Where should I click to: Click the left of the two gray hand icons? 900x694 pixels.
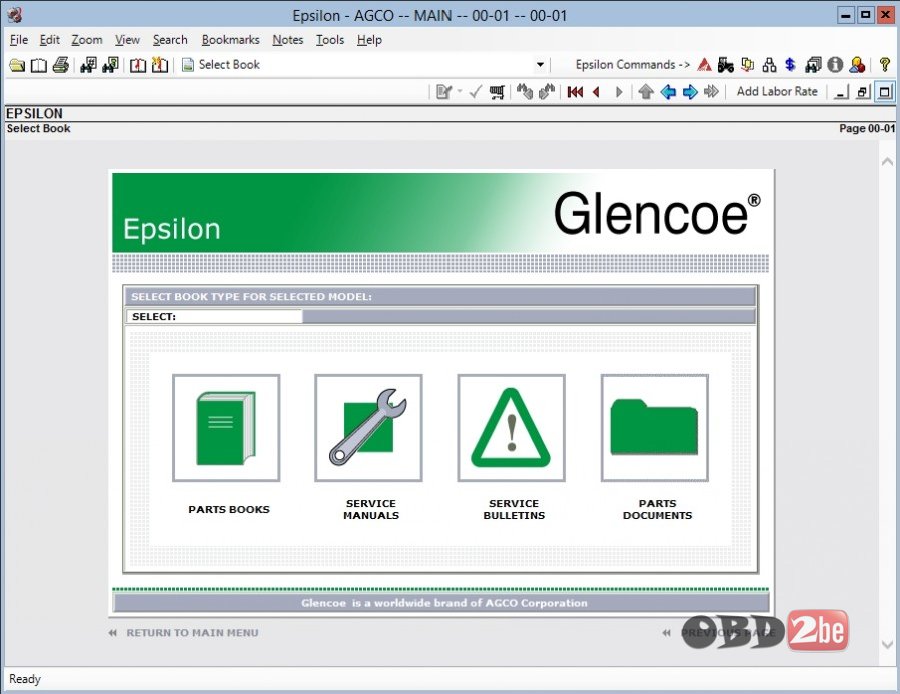pyautogui.click(x=525, y=92)
